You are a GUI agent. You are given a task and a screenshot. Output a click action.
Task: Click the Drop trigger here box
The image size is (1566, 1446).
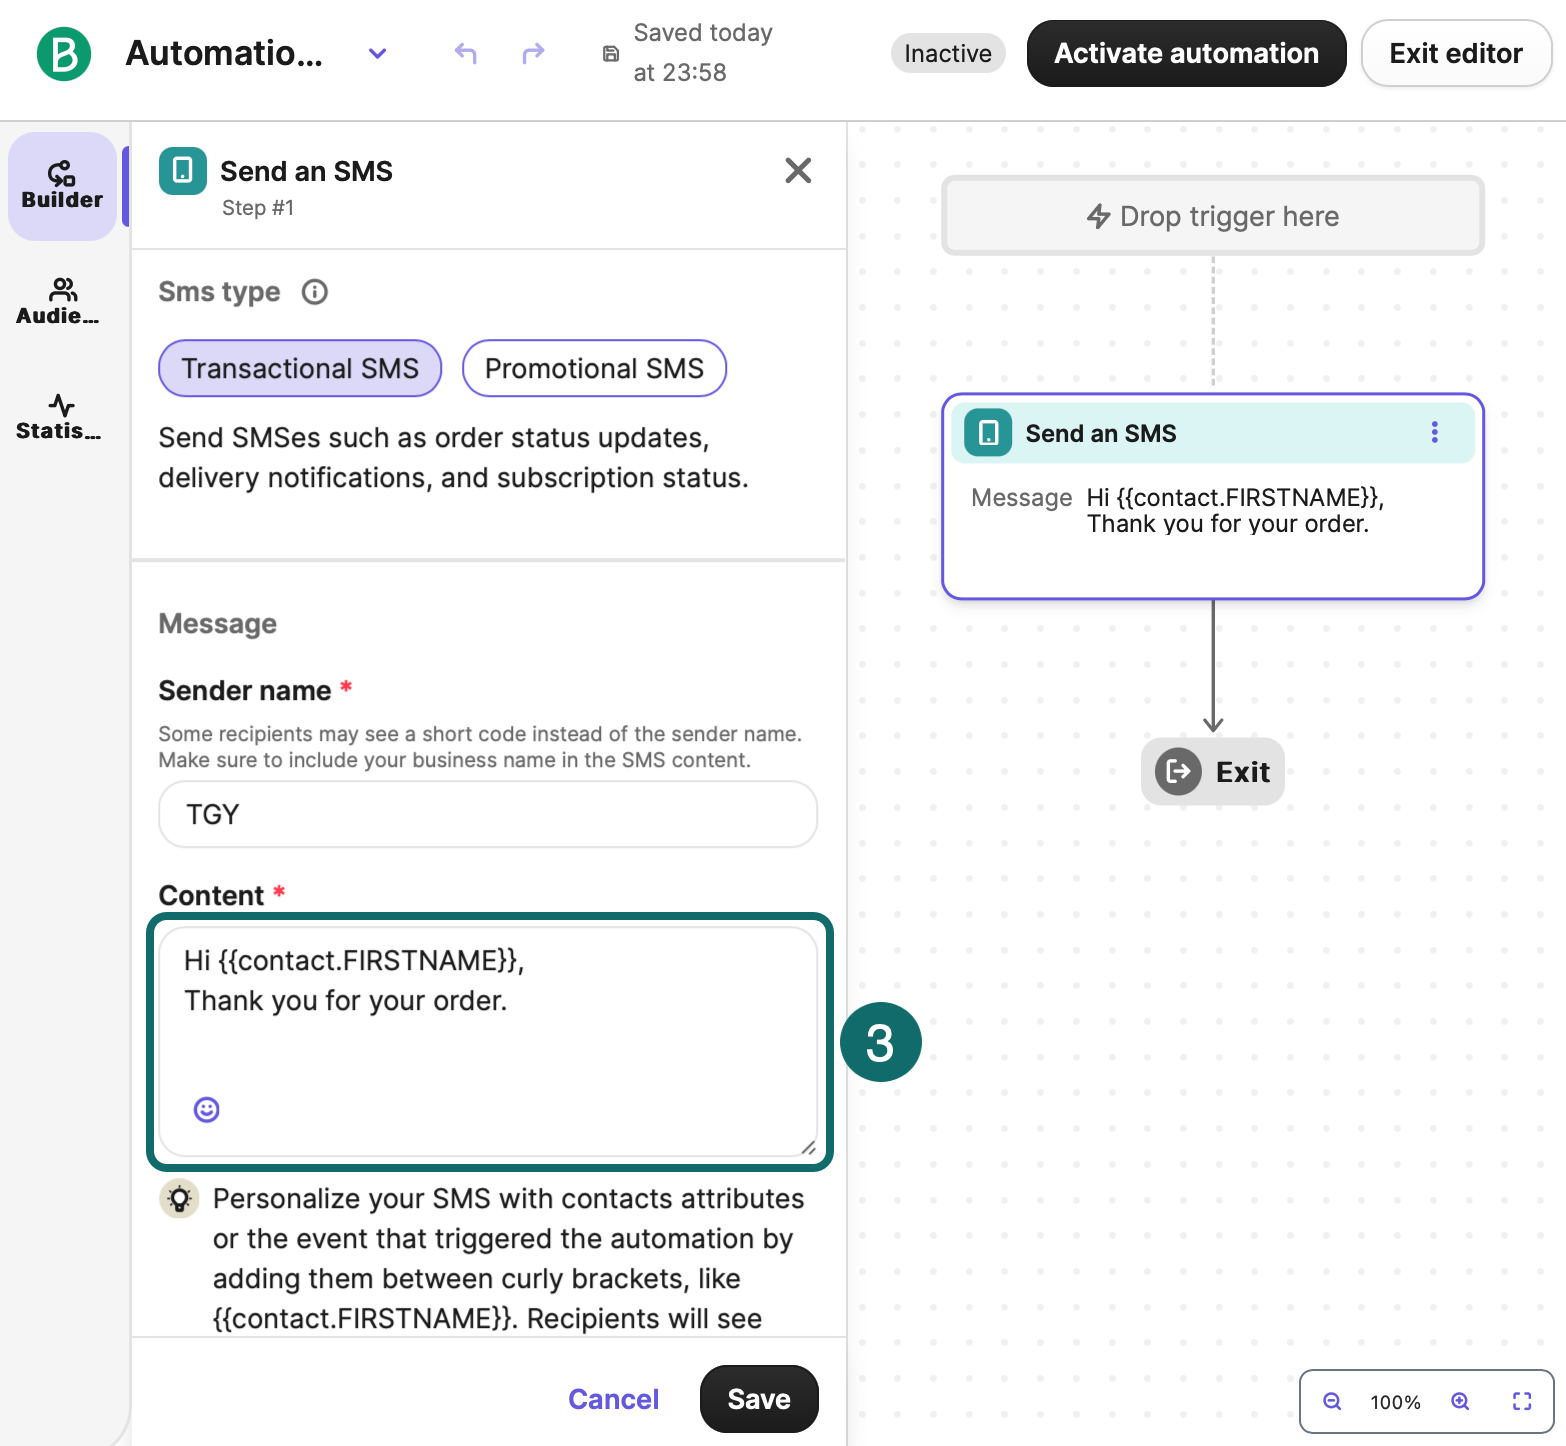pos(1213,216)
